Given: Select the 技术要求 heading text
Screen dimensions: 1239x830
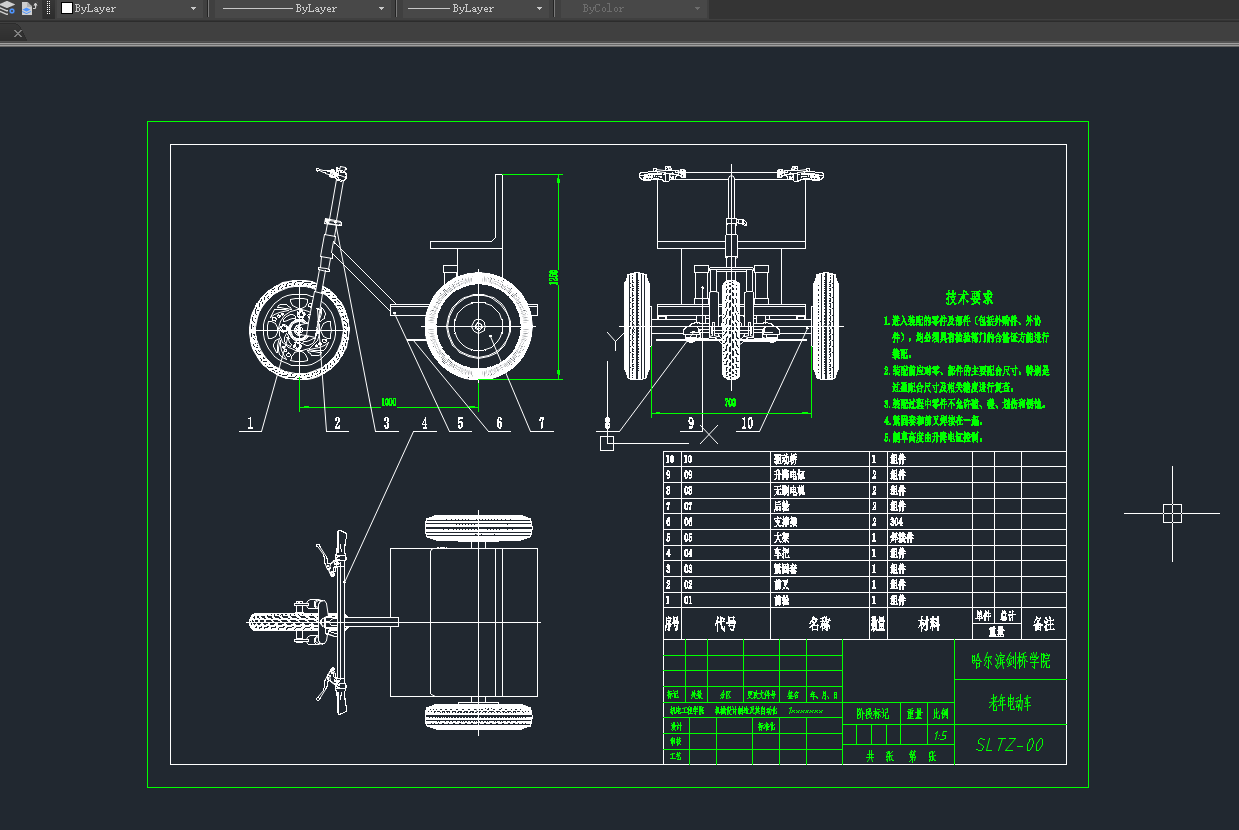Looking at the screenshot, I should (x=969, y=298).
